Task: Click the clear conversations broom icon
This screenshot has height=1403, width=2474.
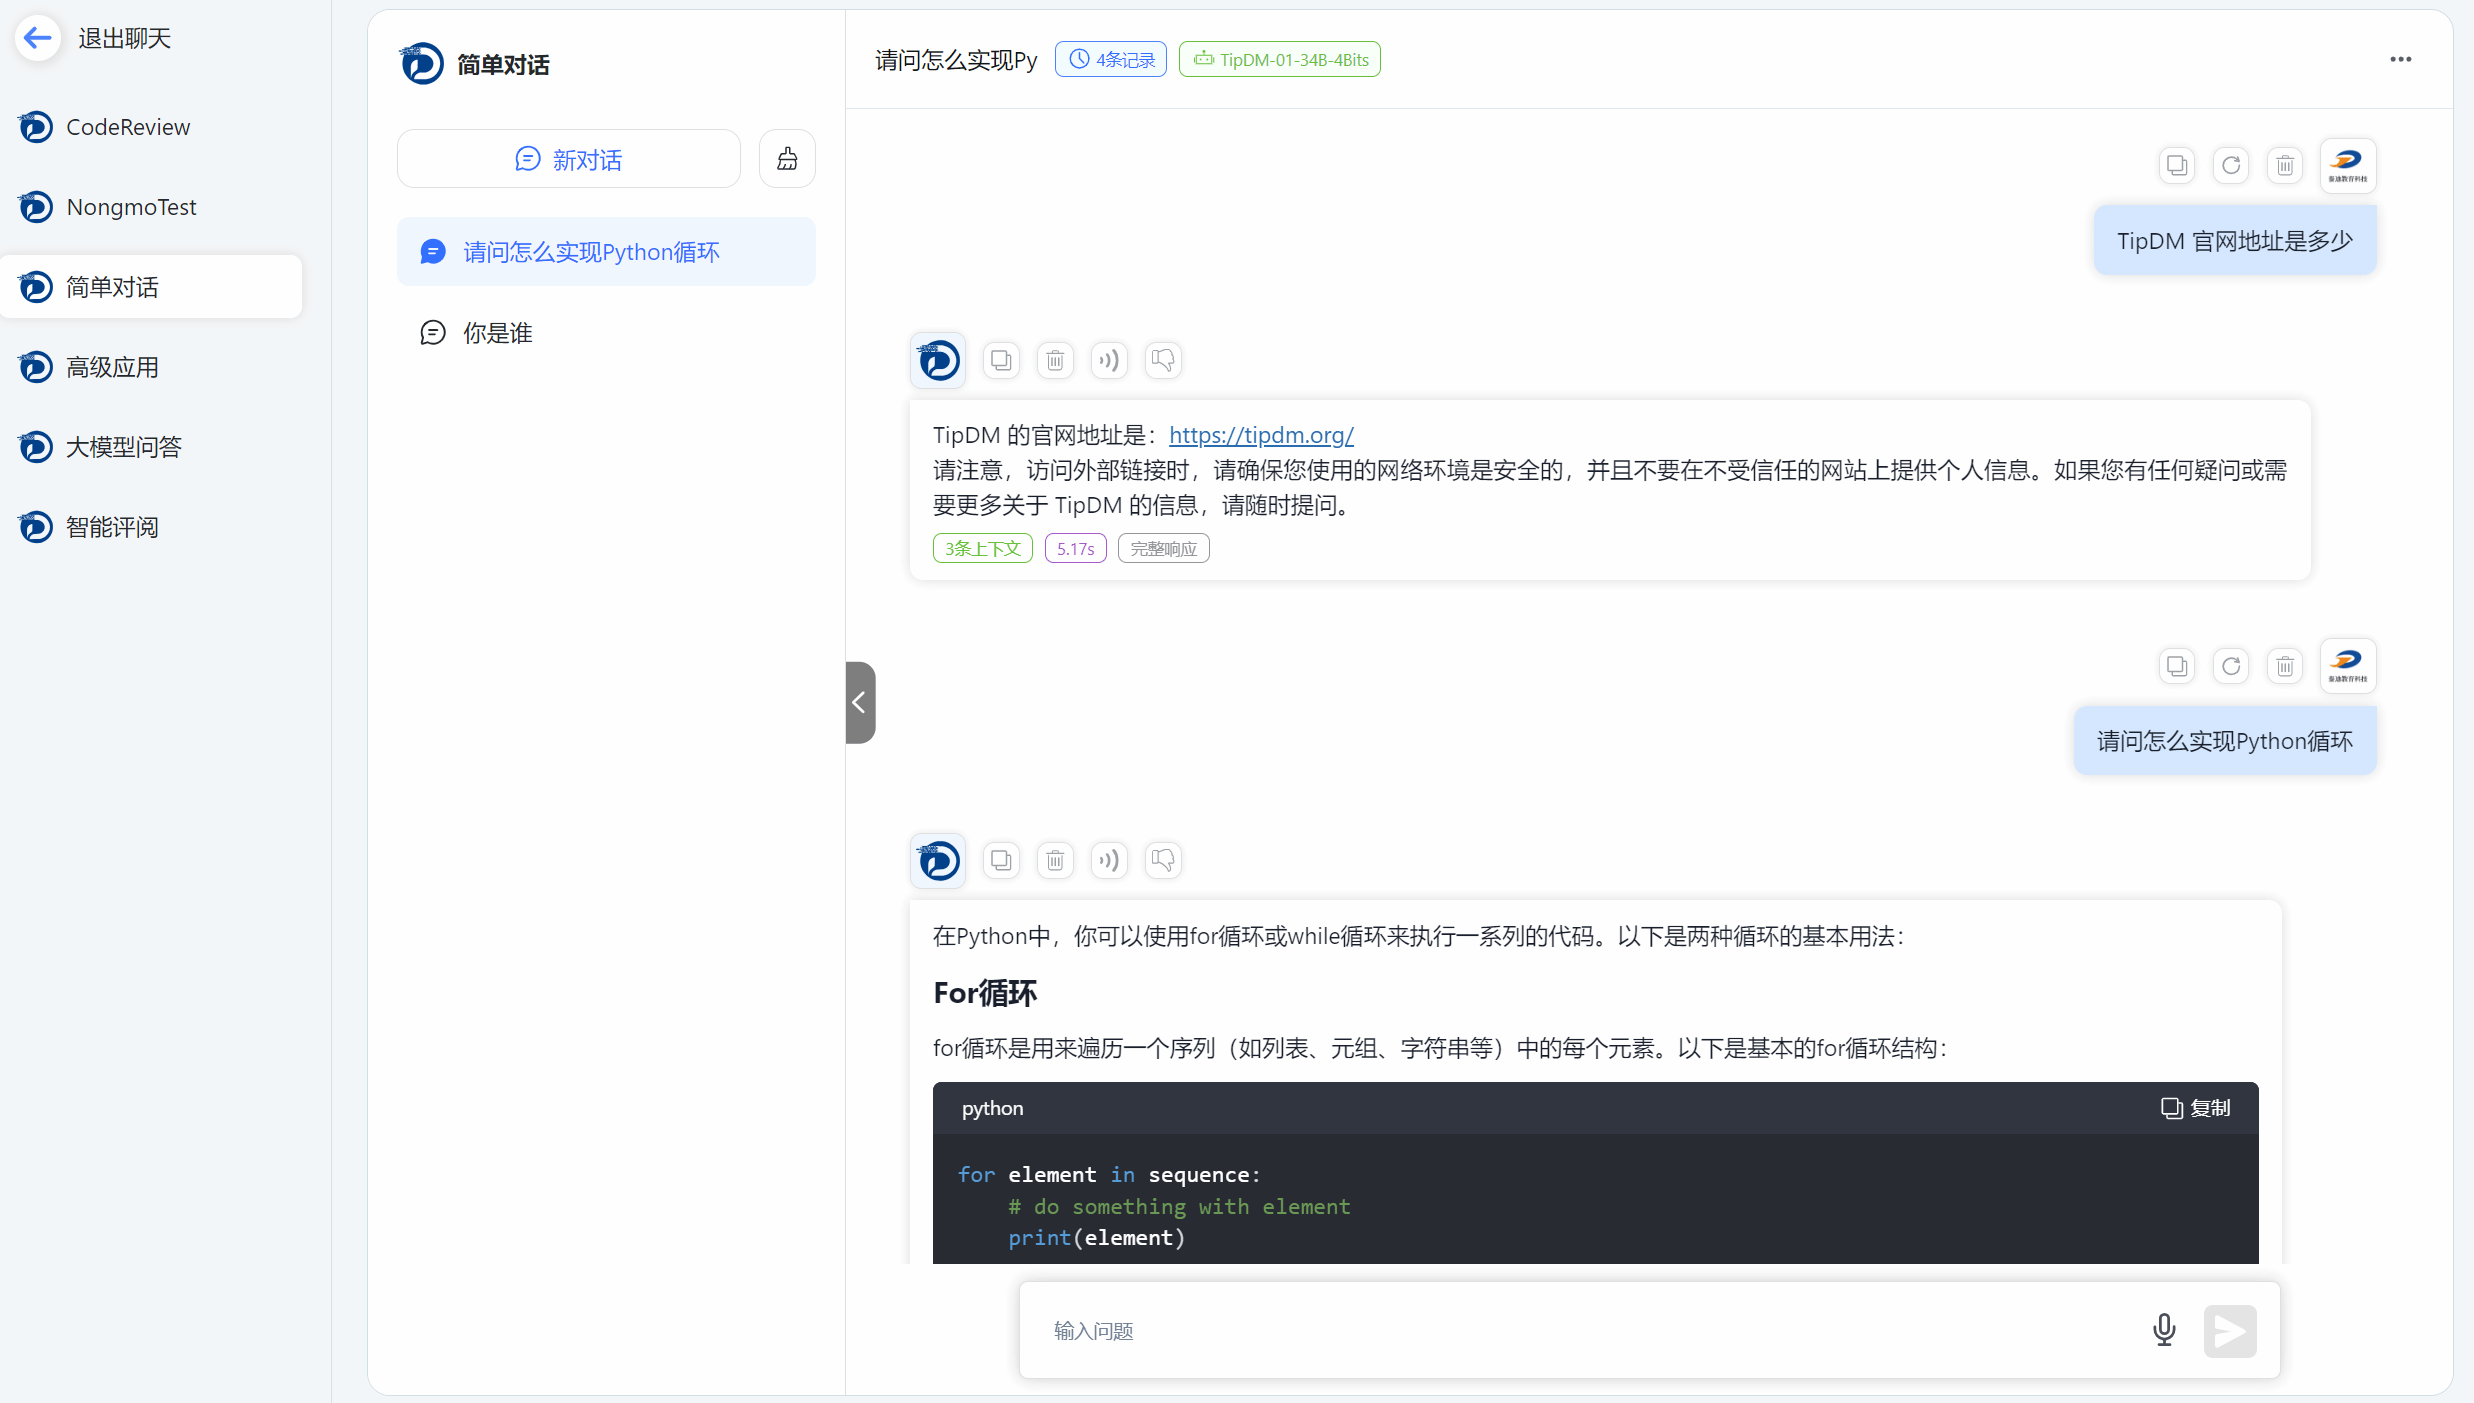Action: pos(787,159)
